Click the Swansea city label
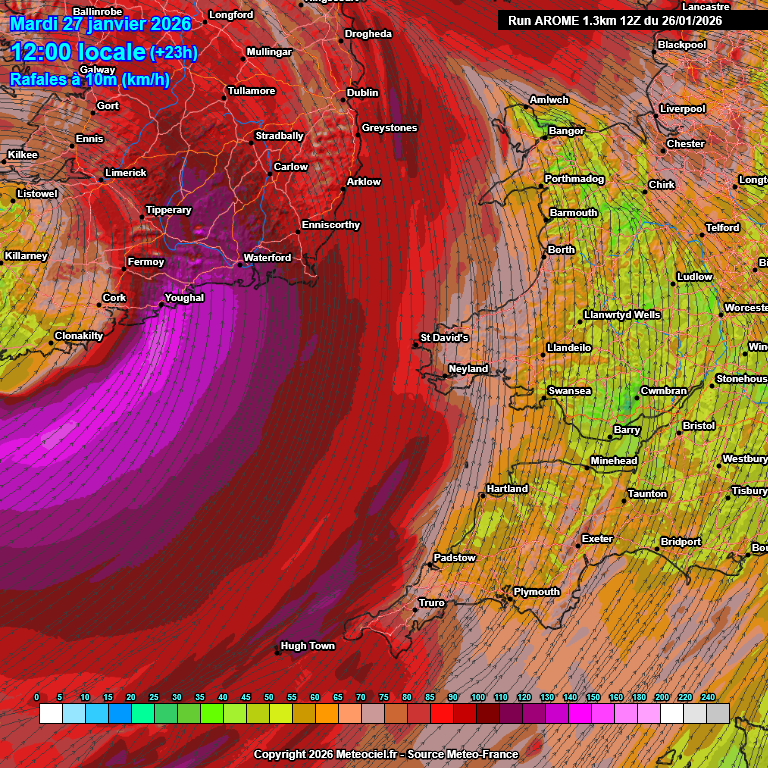Viewport: 768px width, 768px height. (570, 391)
